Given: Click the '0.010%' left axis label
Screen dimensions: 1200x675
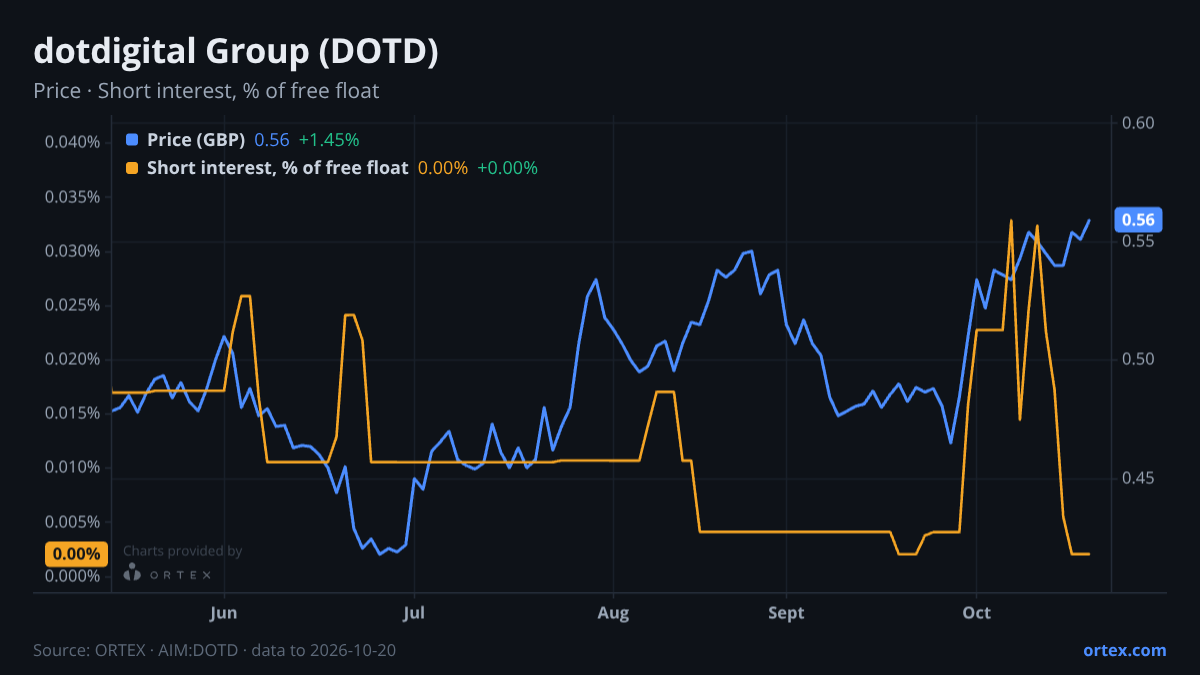Looking at the screenshot, I should [x=73, y=467].
